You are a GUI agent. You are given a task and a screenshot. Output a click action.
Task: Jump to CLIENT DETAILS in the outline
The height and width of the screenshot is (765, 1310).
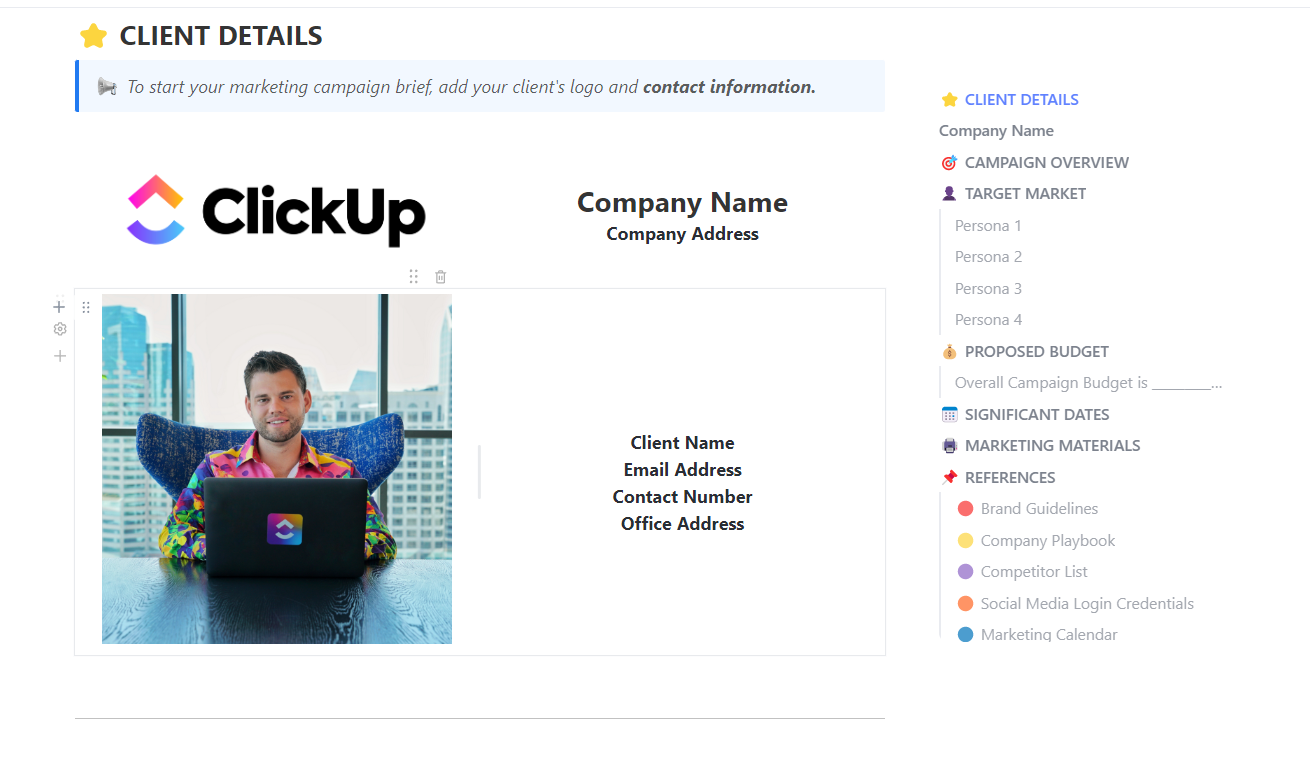[x=1022, y=100]
